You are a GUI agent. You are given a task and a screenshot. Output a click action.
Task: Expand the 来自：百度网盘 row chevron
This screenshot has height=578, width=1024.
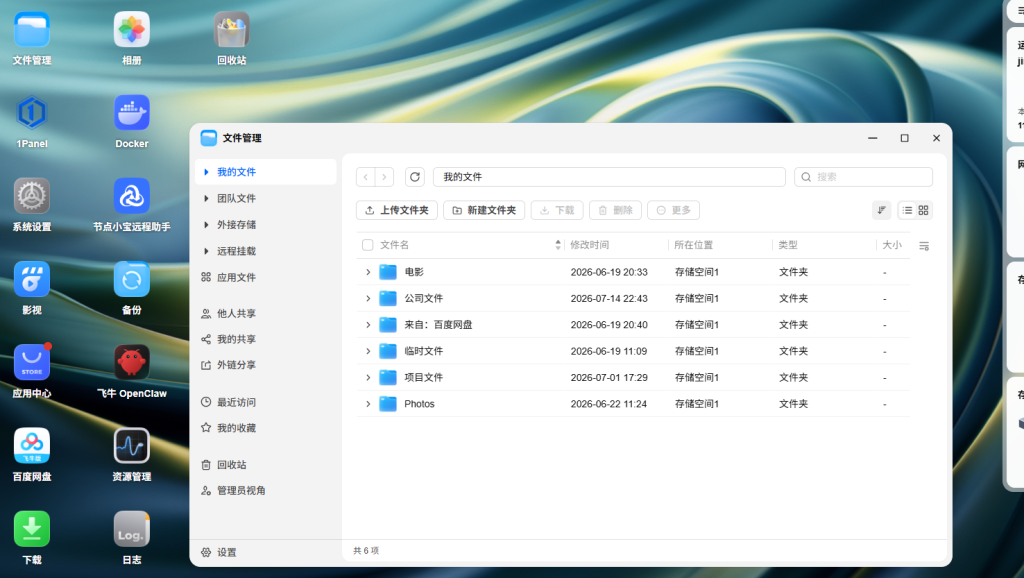point(368,325)
